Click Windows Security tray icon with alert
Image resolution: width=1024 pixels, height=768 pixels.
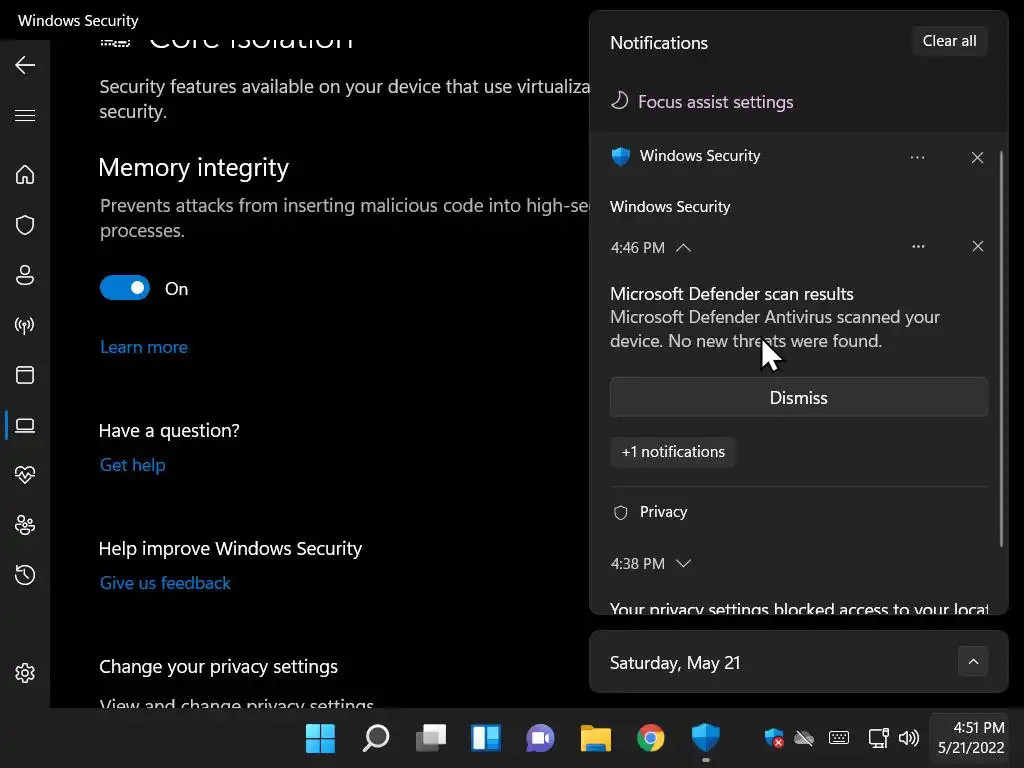pyautogui.click(x=774, y=738)
